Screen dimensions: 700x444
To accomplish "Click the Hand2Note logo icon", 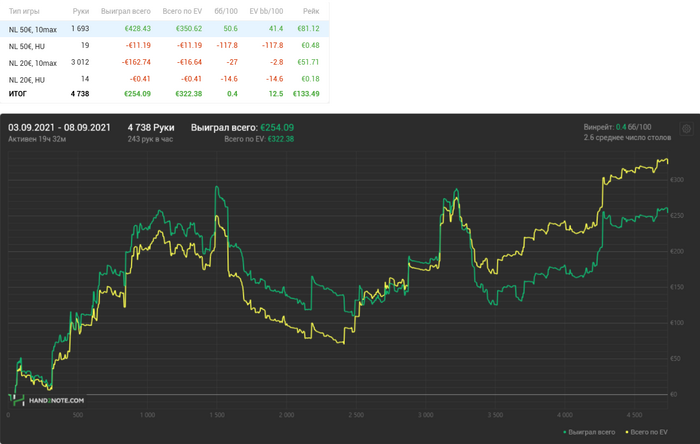I will (17, 400).
